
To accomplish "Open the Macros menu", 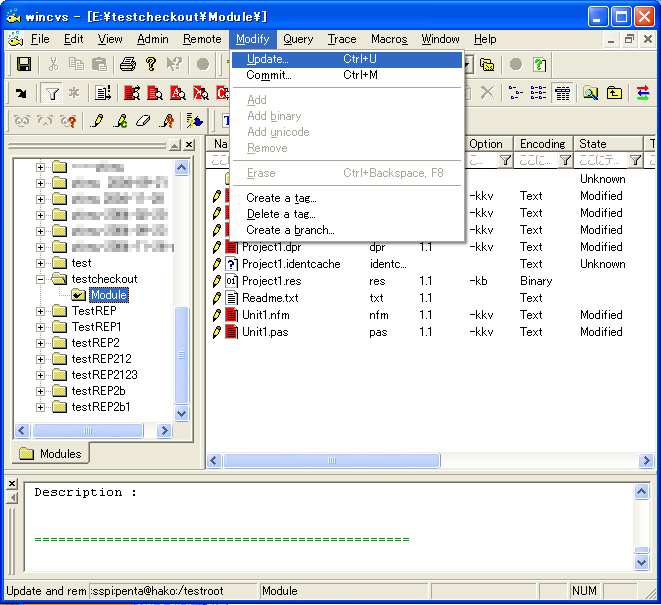I will click(389, 39).
